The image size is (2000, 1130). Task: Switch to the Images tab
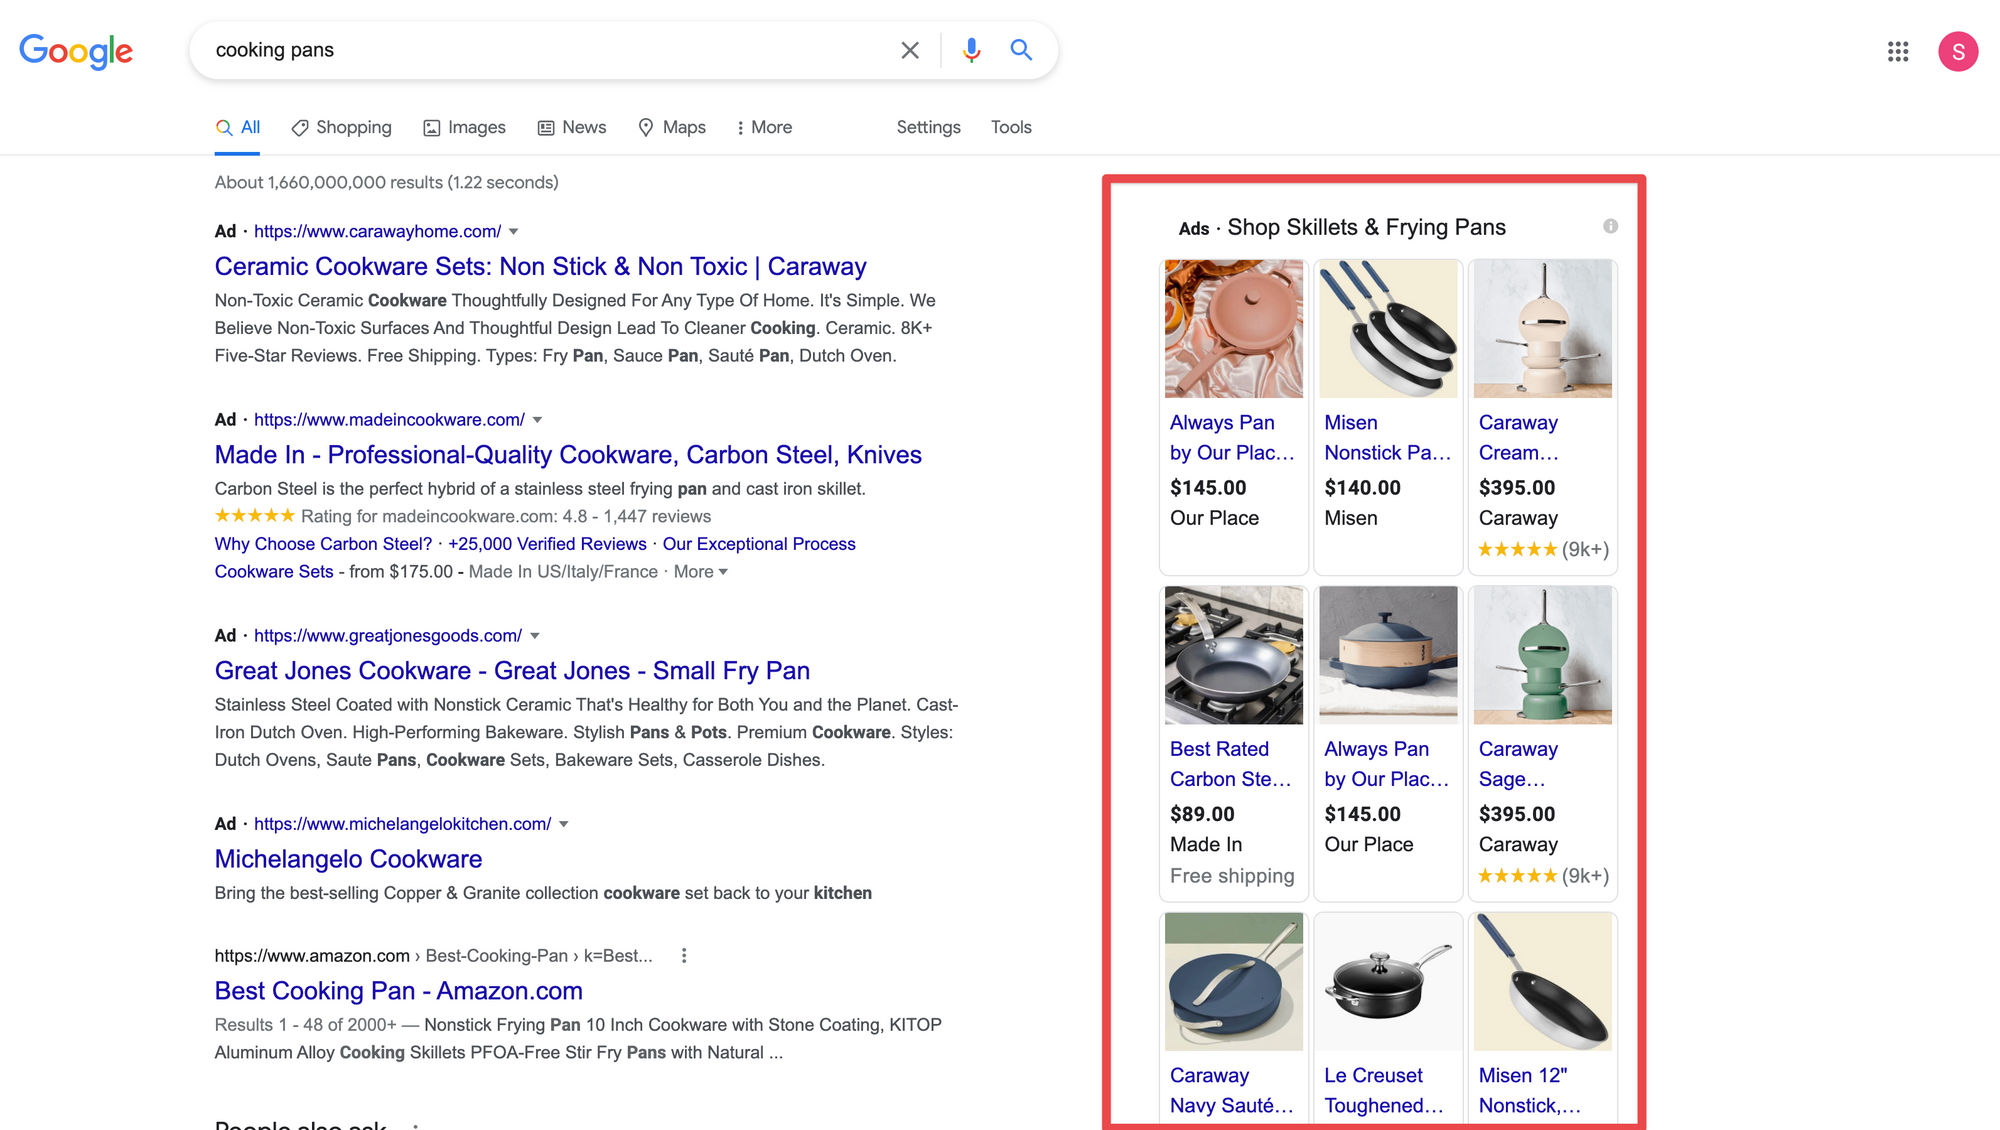pyautogui.click(x=465, y=128)
